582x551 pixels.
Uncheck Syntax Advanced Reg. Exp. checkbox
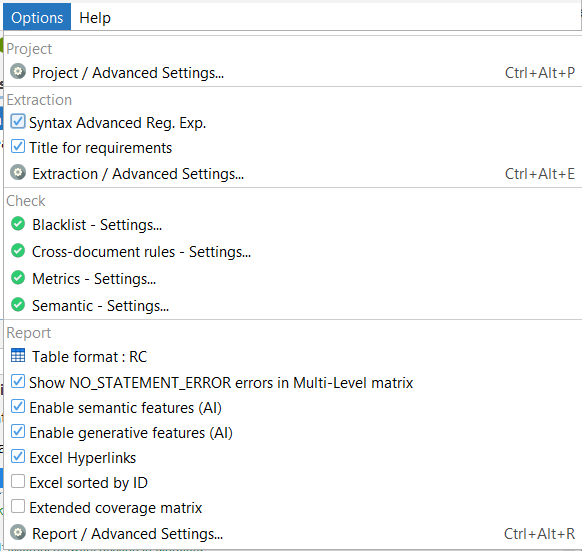pos(18,121)
